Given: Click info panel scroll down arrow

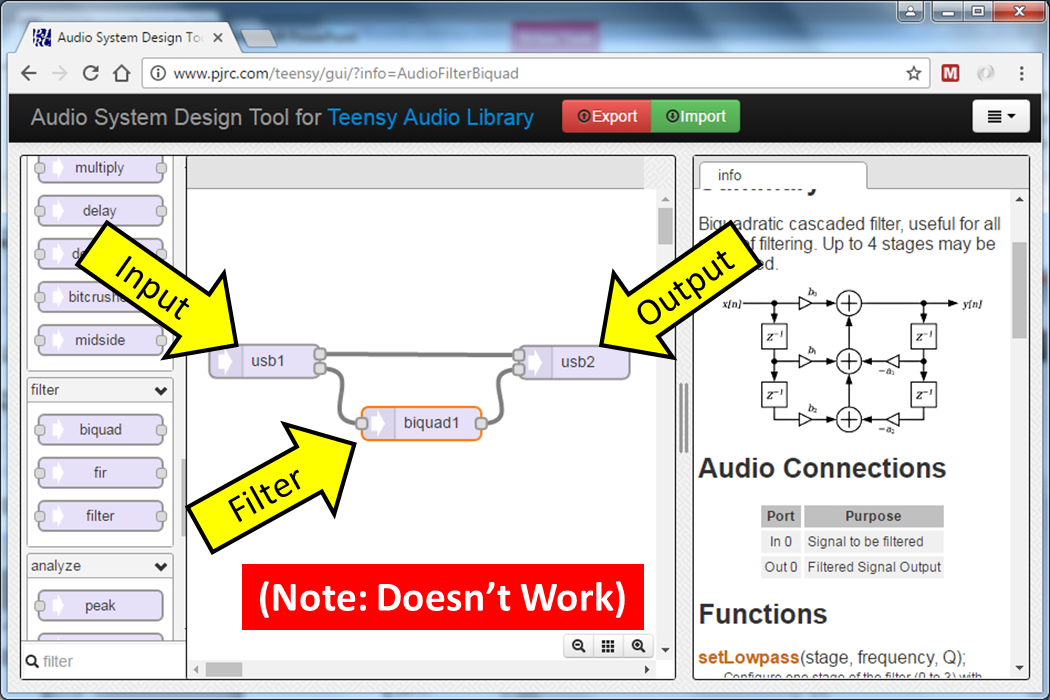Looking at the screenshot, I should point(1019,668).
